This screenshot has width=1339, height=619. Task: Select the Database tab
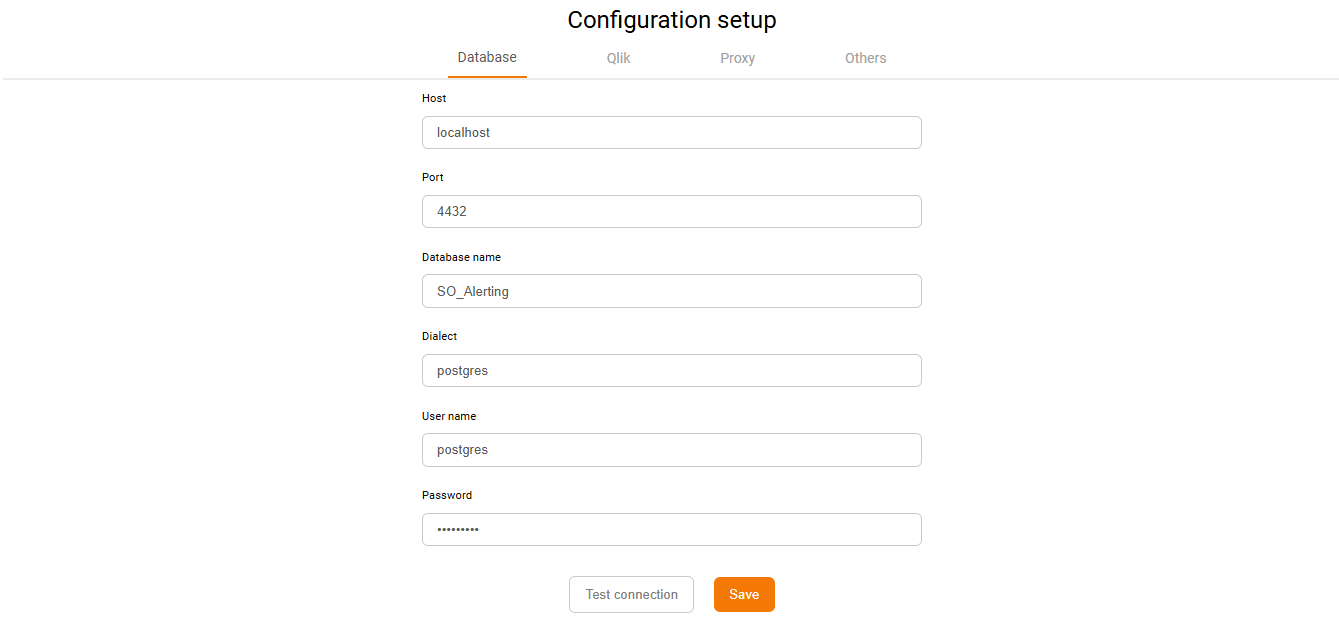tap(487, 57)
